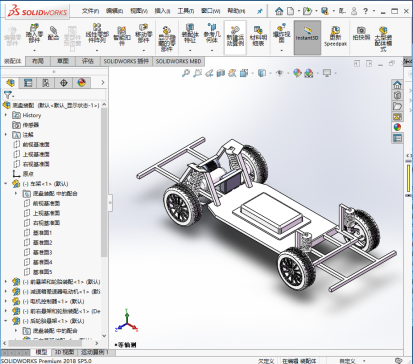Expand the 前悬架和轮胎装配<1> node arrow
The image size is (413, 364).
pos(6,282)
